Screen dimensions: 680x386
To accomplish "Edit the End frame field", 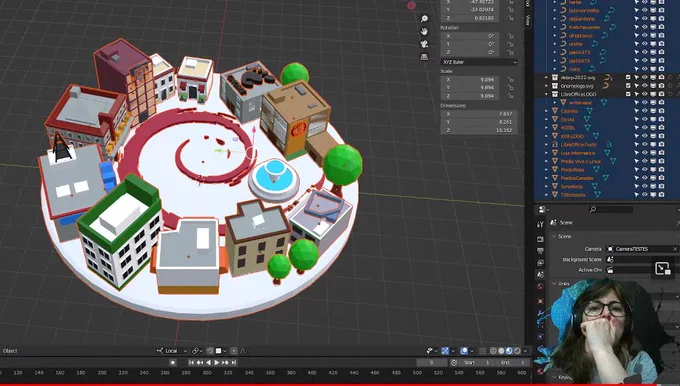I will (511, 363).
